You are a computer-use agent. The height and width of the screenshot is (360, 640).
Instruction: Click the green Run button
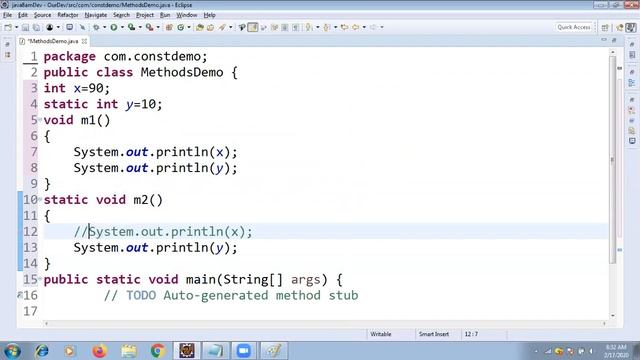[x=114, y=27]
